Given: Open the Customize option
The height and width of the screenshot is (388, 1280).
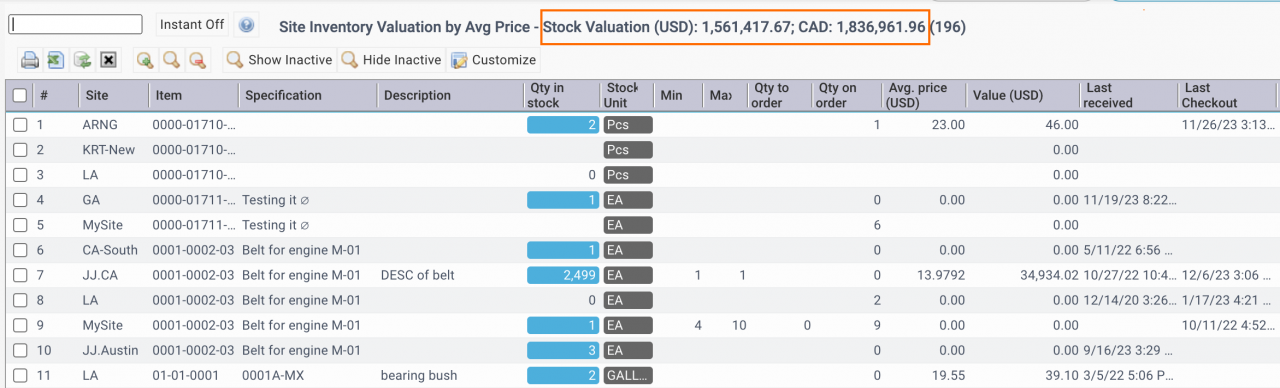Looking at the screenshot, I should pyautogui.click(x=493, y=60).
